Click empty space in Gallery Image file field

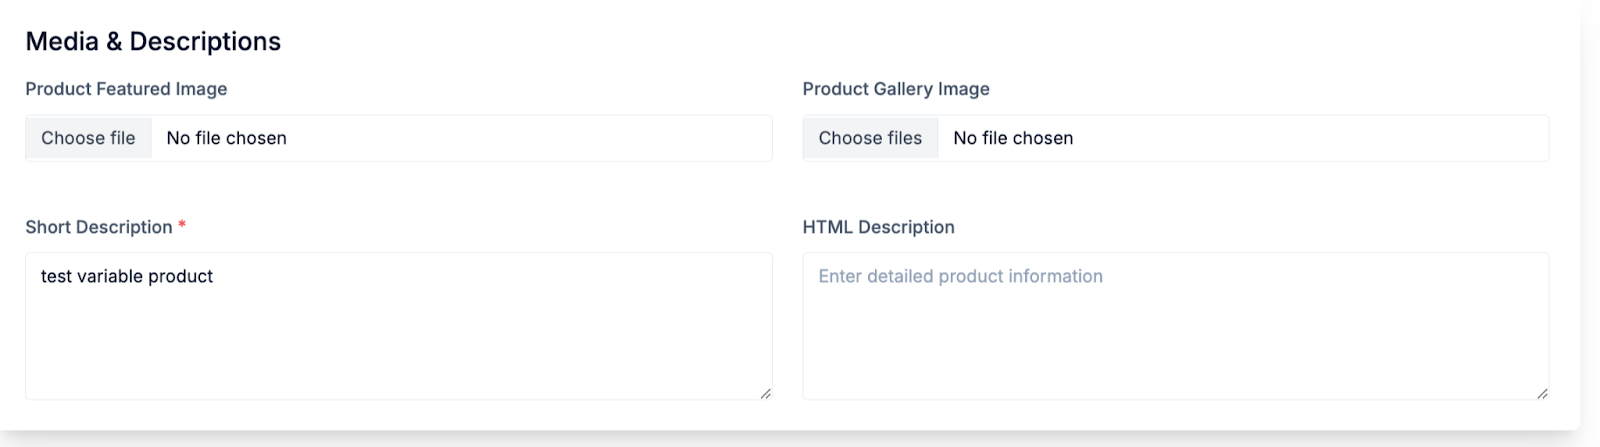[x=1310, y=138]
